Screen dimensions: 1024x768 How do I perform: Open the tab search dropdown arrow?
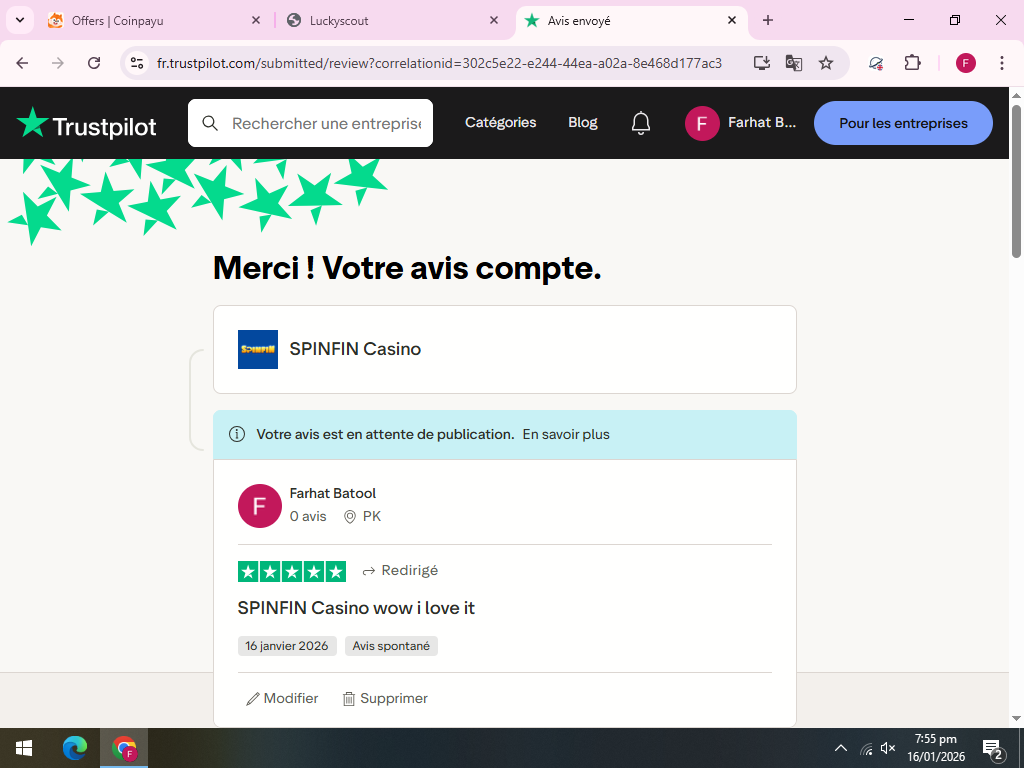tap(20, 20)
